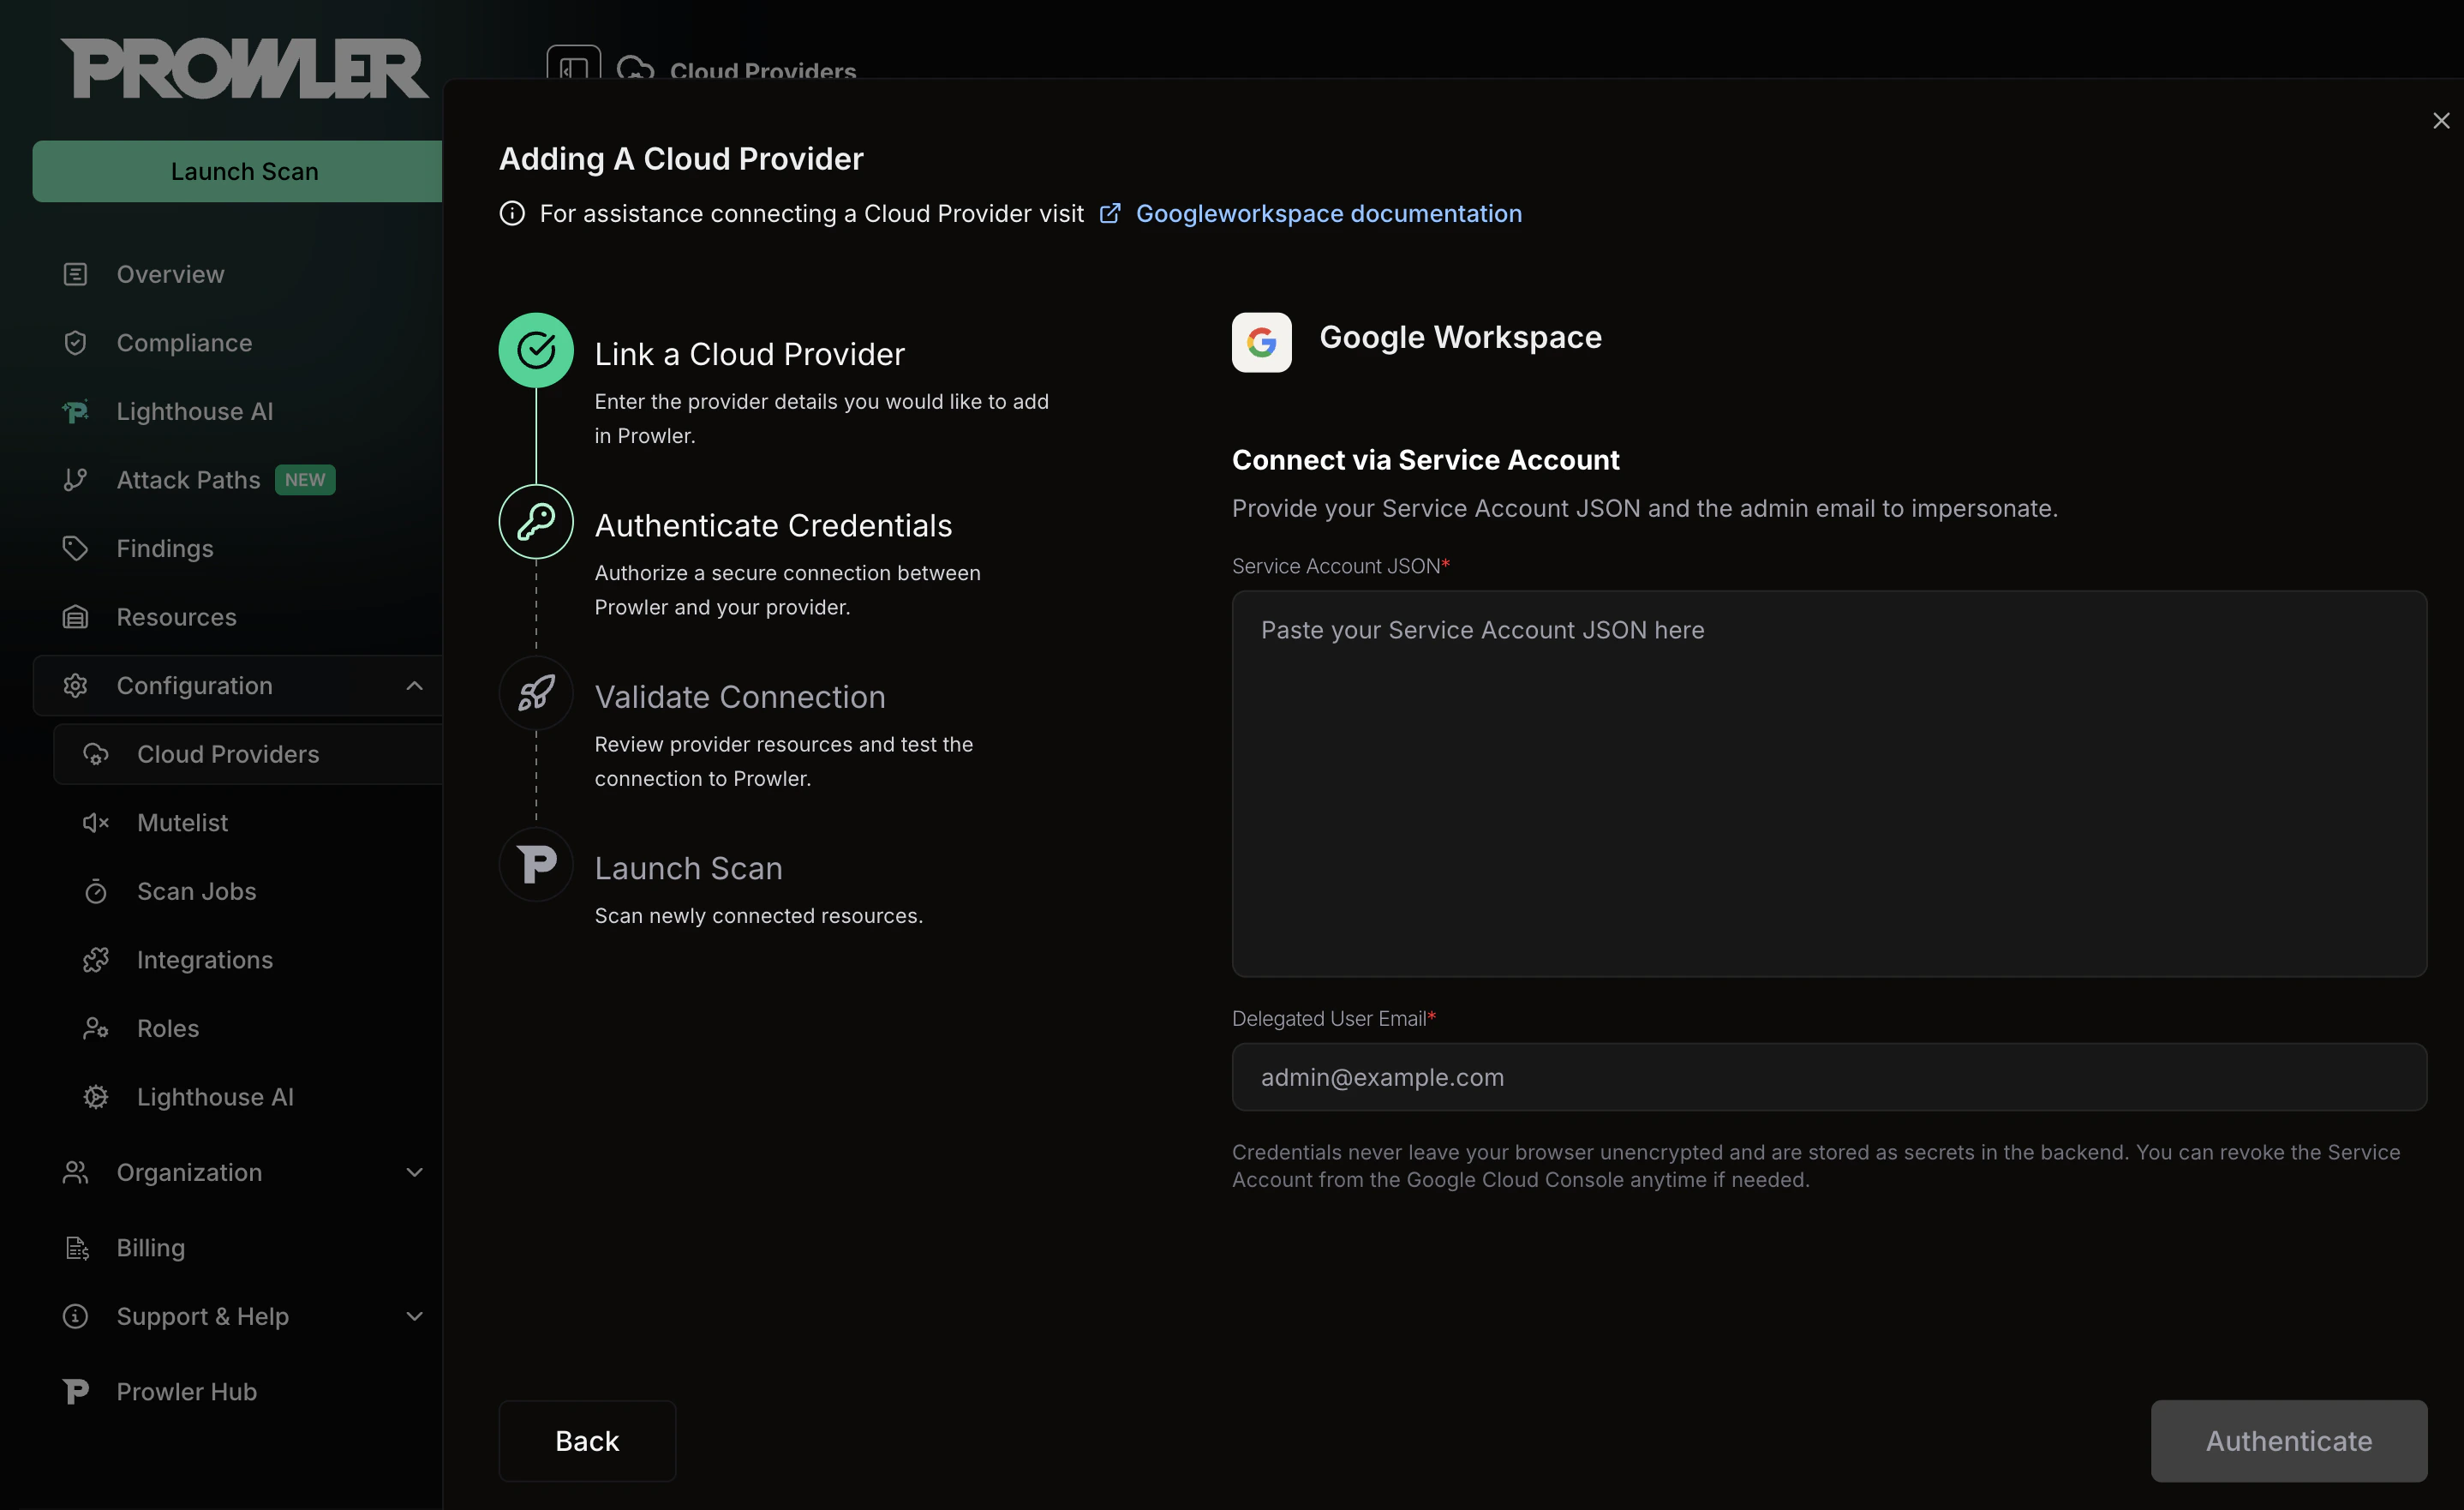
Task: Click the Attack Paths icon
Action: click(x=75, y=480)
